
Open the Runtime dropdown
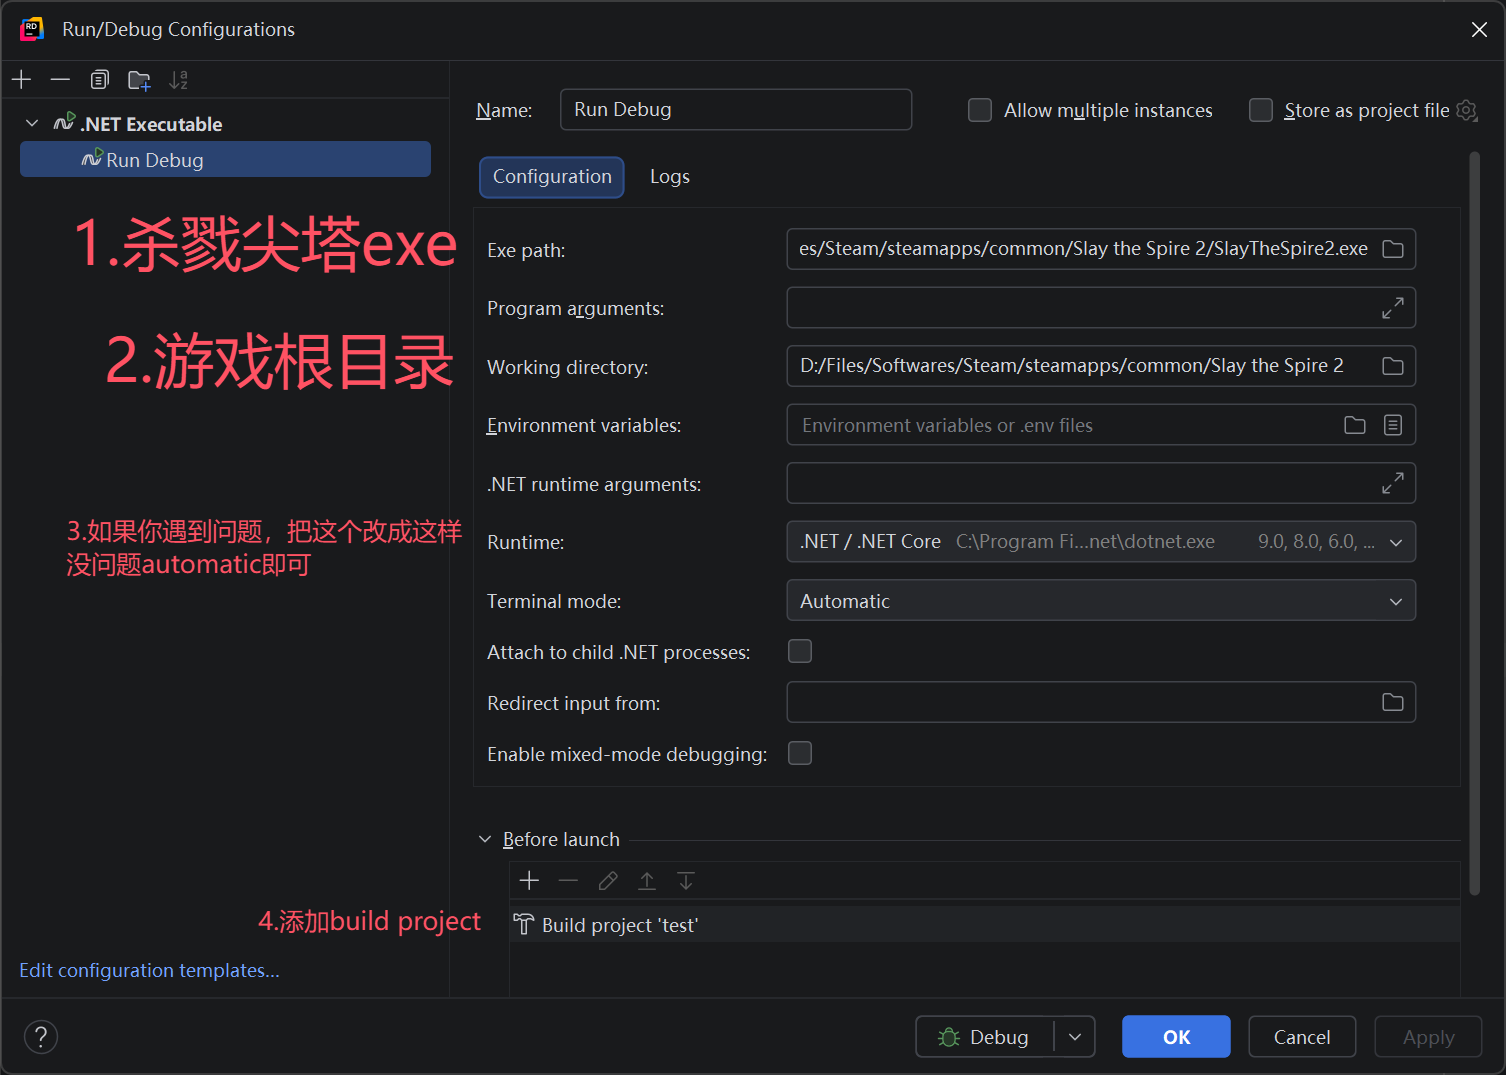[1396, 542]
